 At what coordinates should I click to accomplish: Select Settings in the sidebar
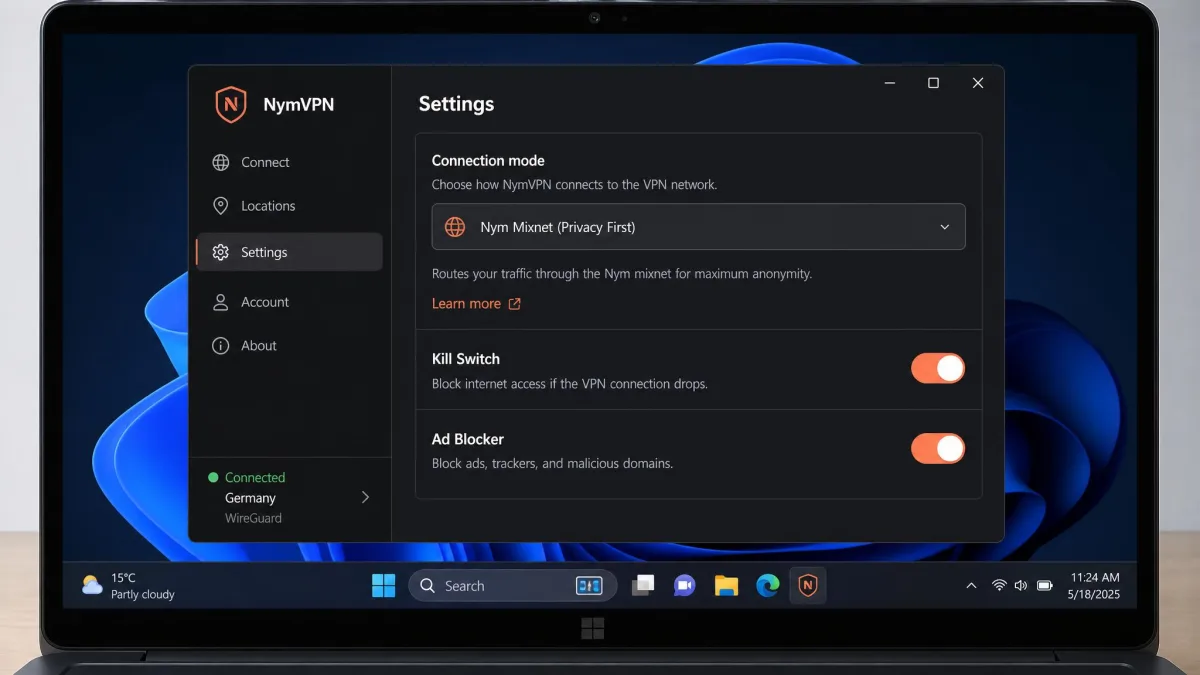(x=289, y=252)
